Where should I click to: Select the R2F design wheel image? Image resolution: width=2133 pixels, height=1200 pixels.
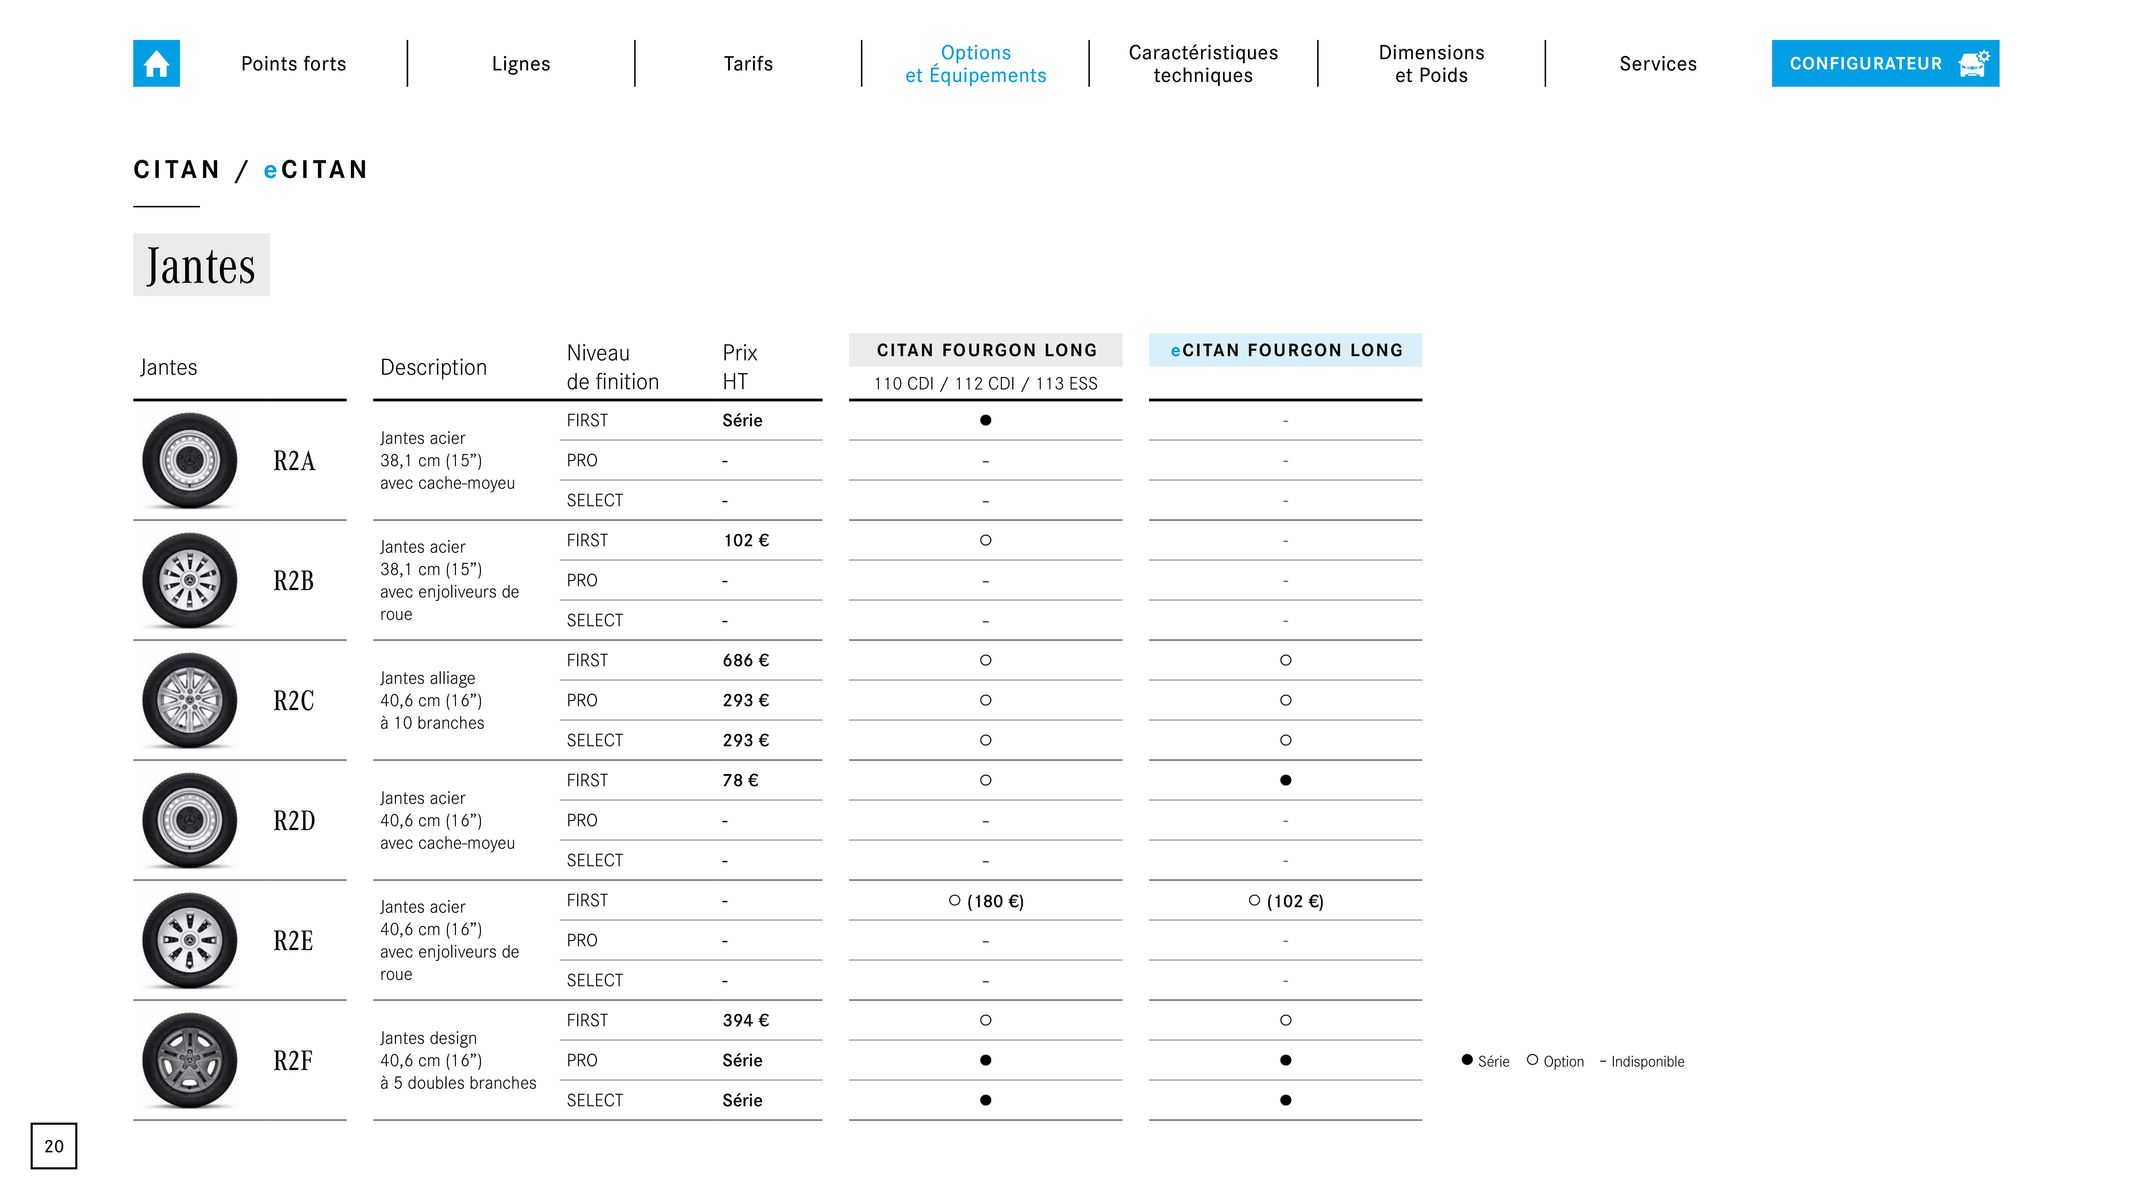pyautogui.click(x=190, y=1061)
